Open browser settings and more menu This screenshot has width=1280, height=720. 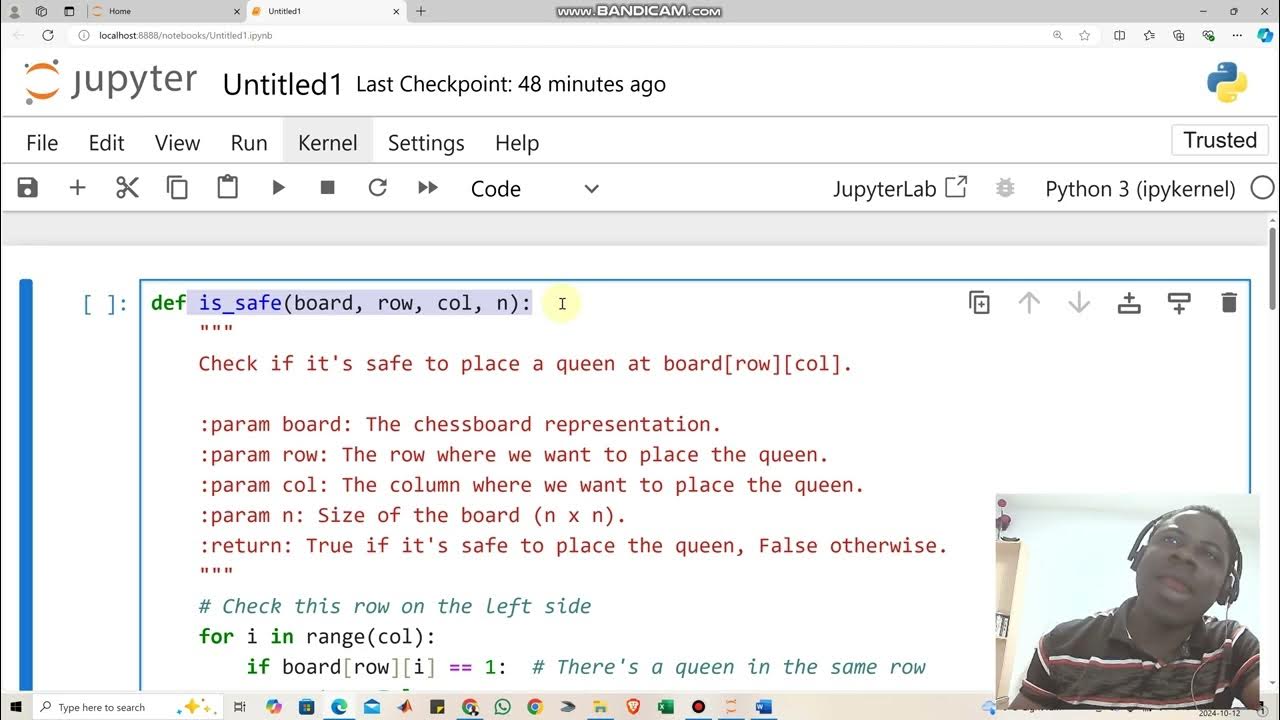pos(1237,35)
